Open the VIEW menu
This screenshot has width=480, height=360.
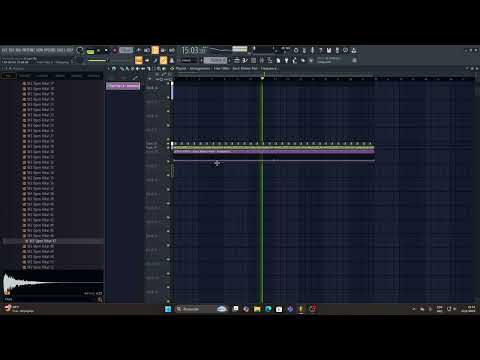click(x=39, y=50)
